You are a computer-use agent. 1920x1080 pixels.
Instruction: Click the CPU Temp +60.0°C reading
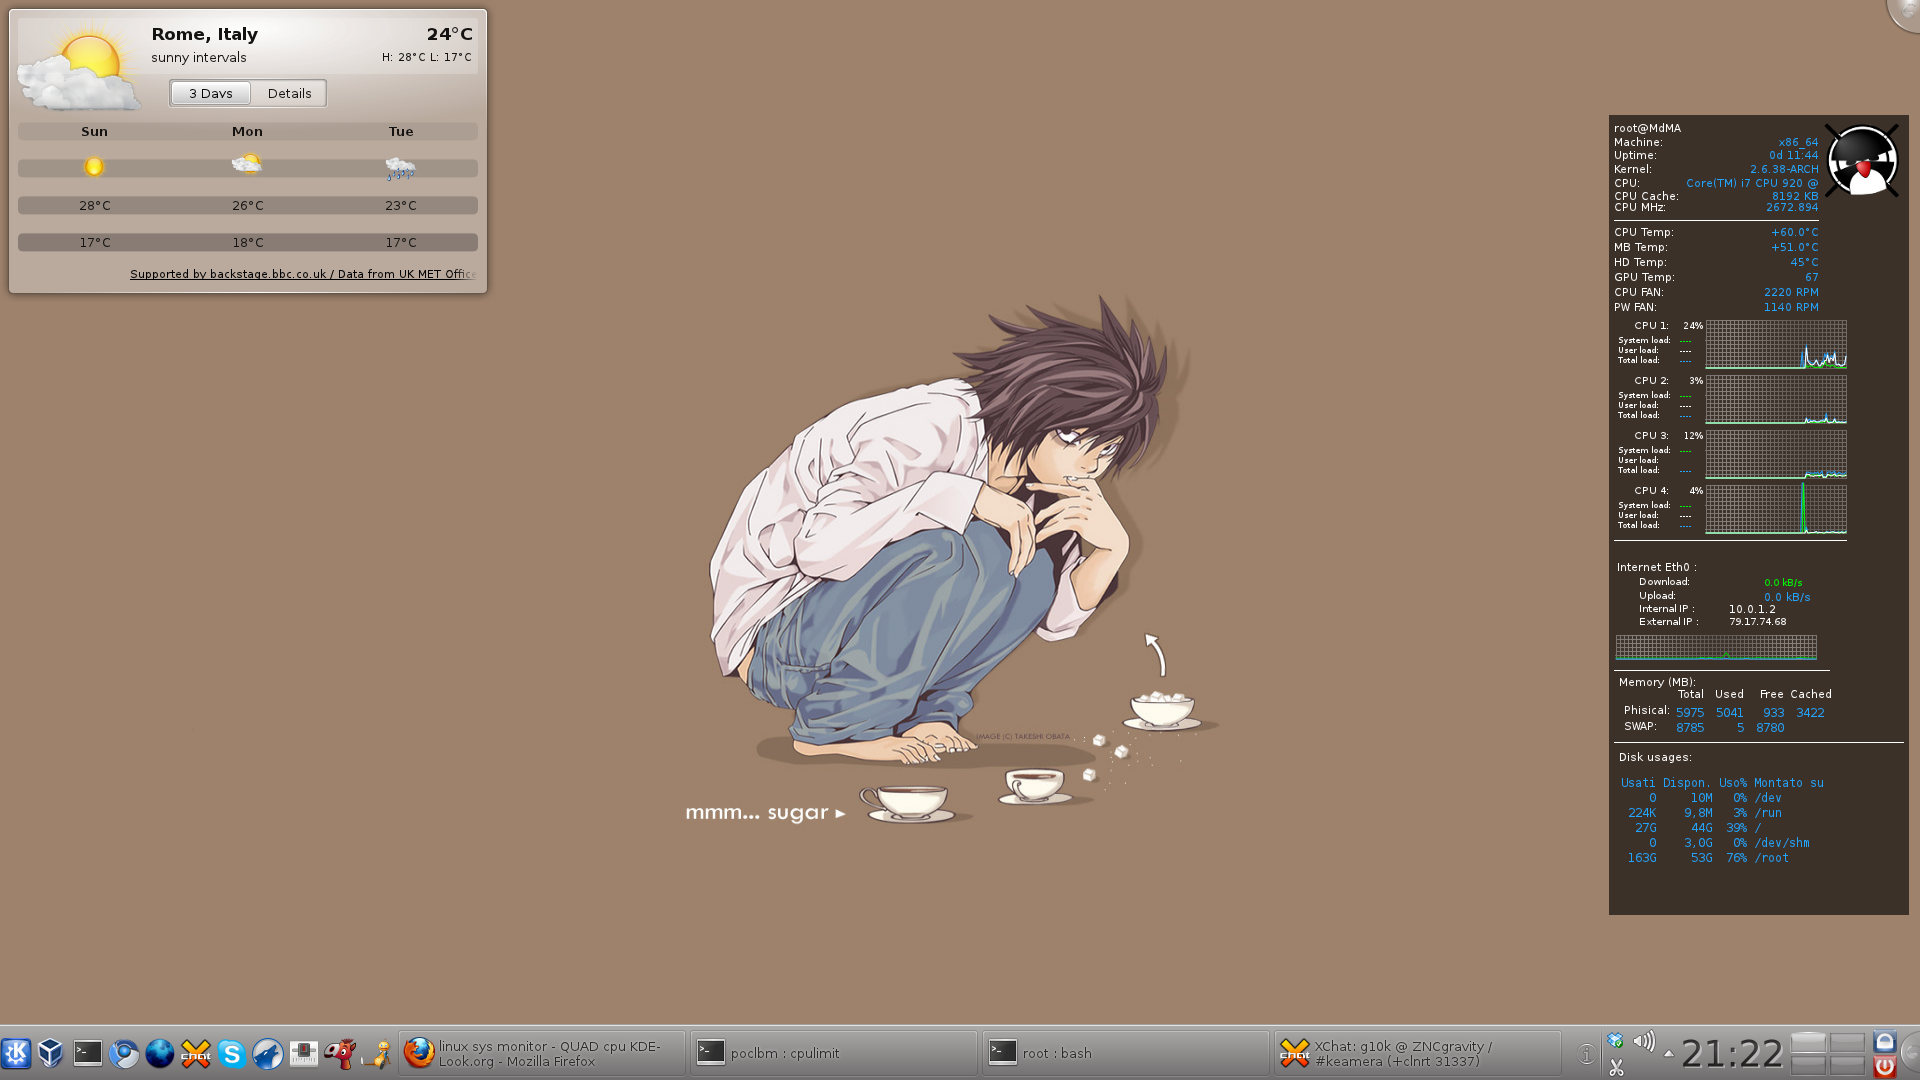pos(1794,232)
